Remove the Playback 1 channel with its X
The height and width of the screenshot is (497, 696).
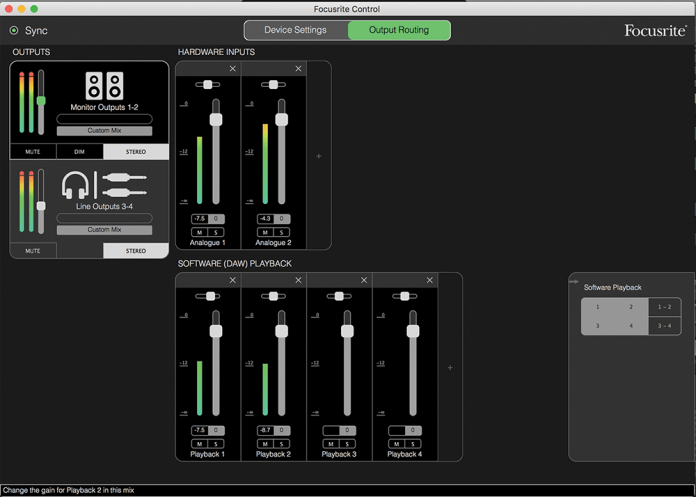[233, 280]
